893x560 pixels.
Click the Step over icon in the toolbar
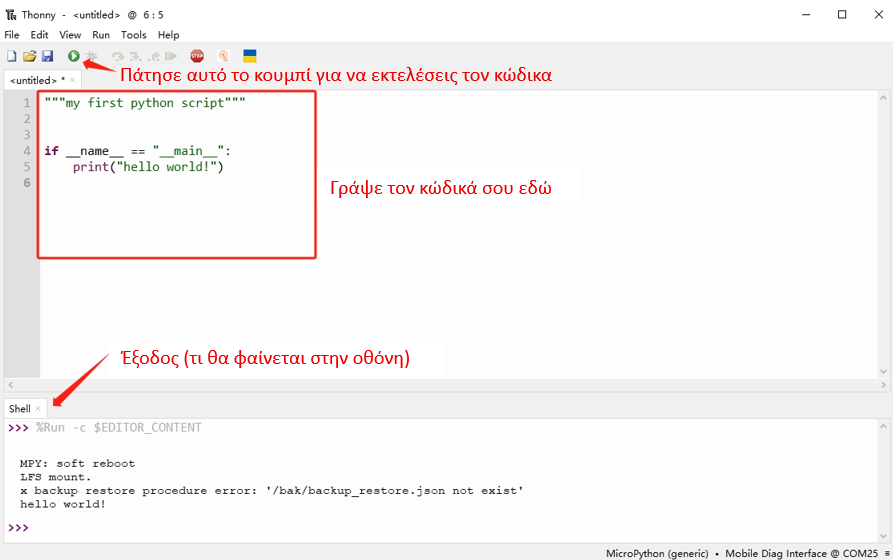point(118,56)
